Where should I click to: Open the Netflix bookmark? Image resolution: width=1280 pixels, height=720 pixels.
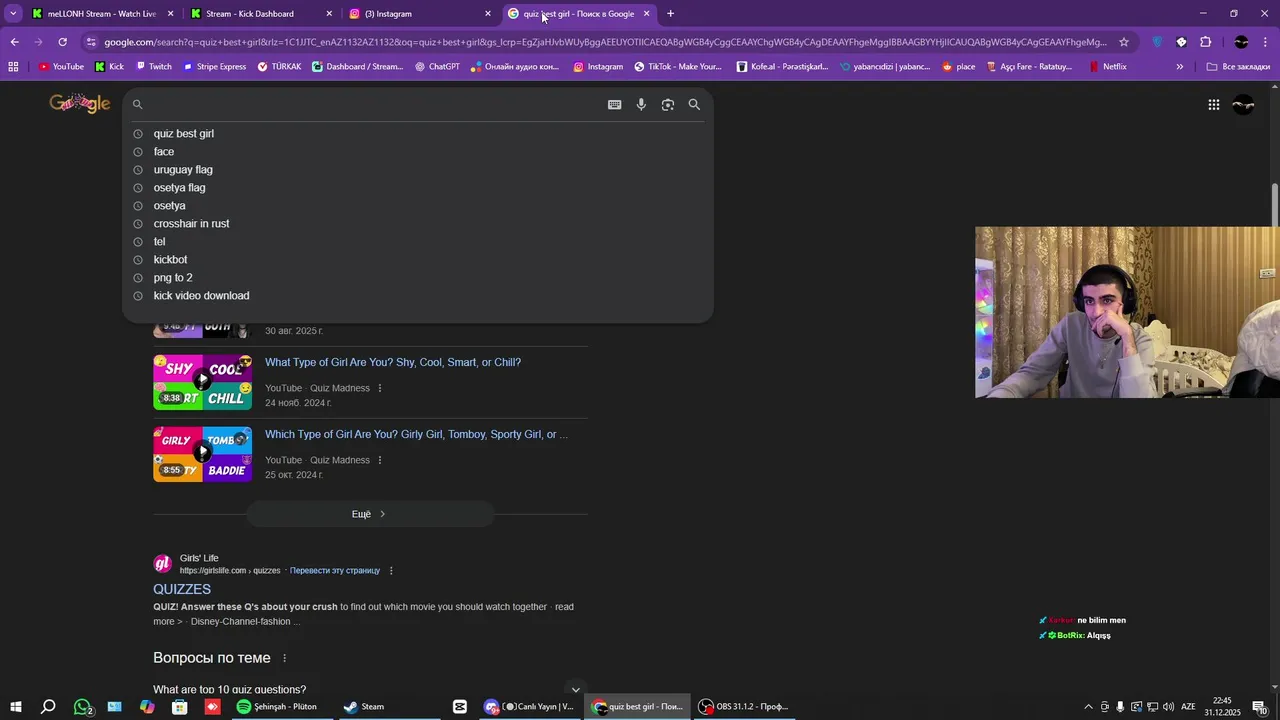(1108, 67)
